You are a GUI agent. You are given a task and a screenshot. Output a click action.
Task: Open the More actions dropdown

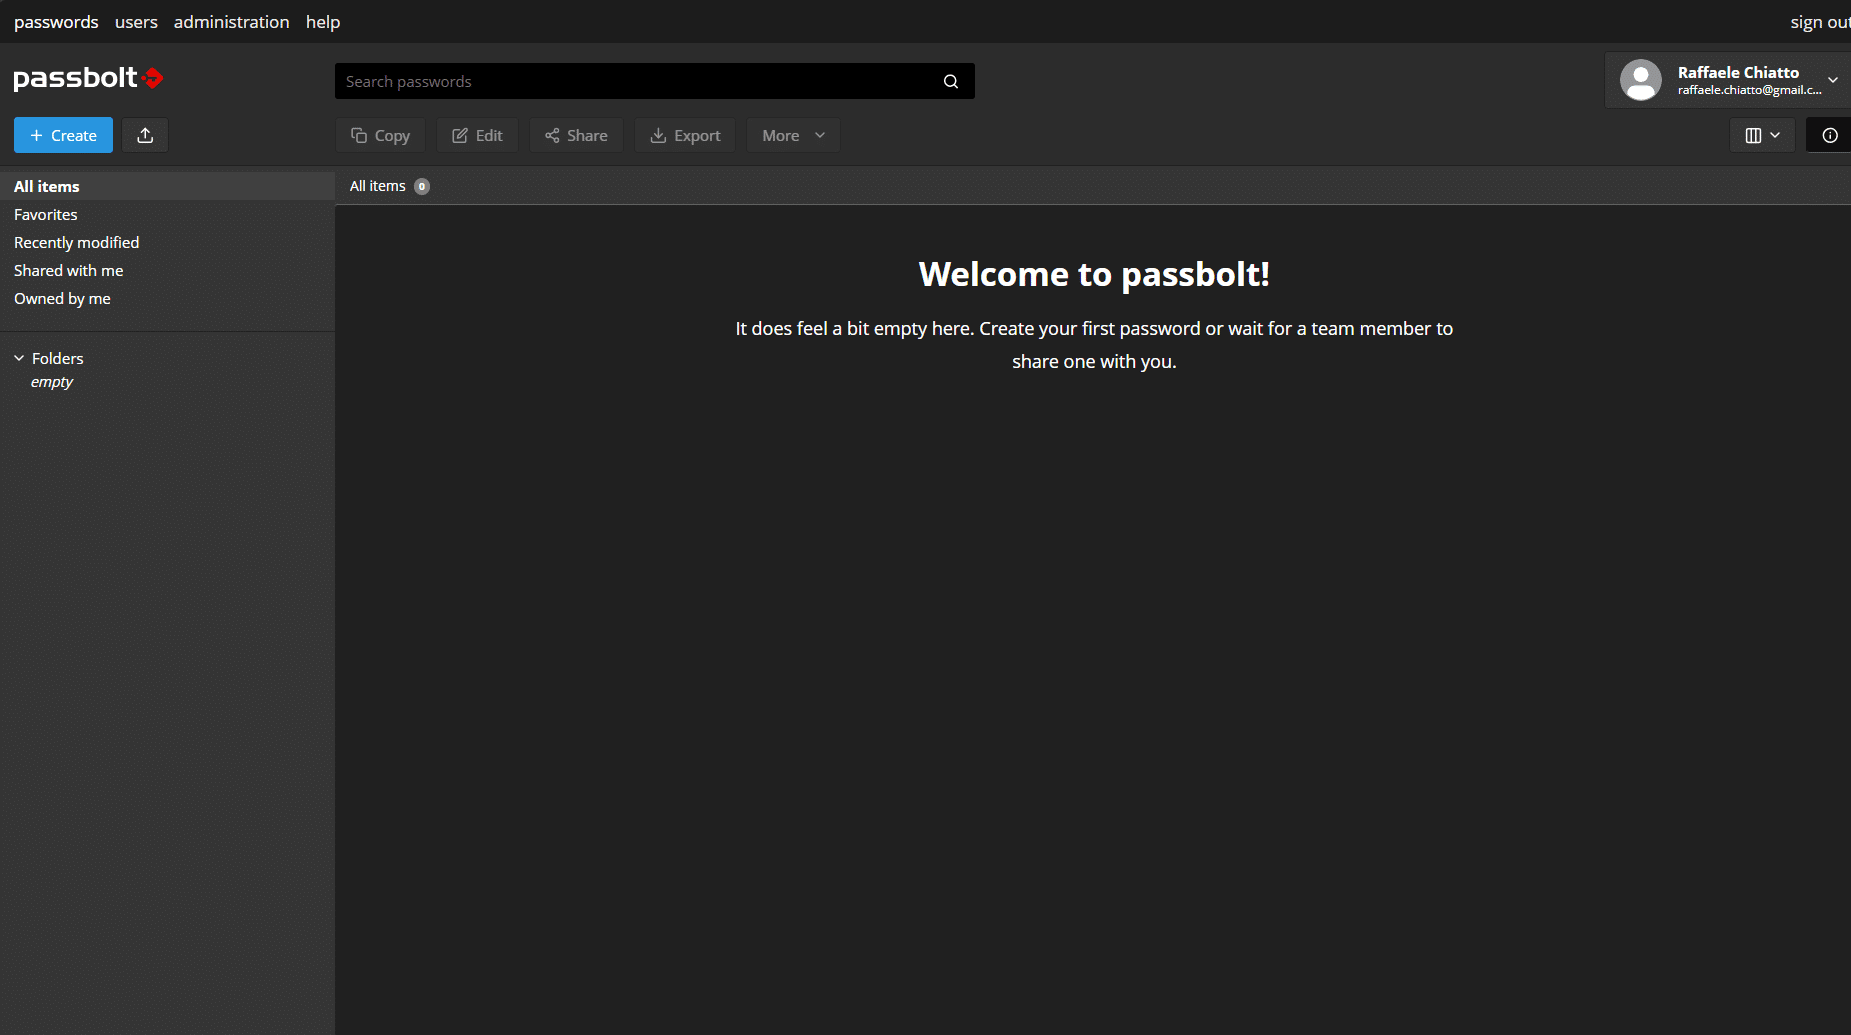pos(793,135)
